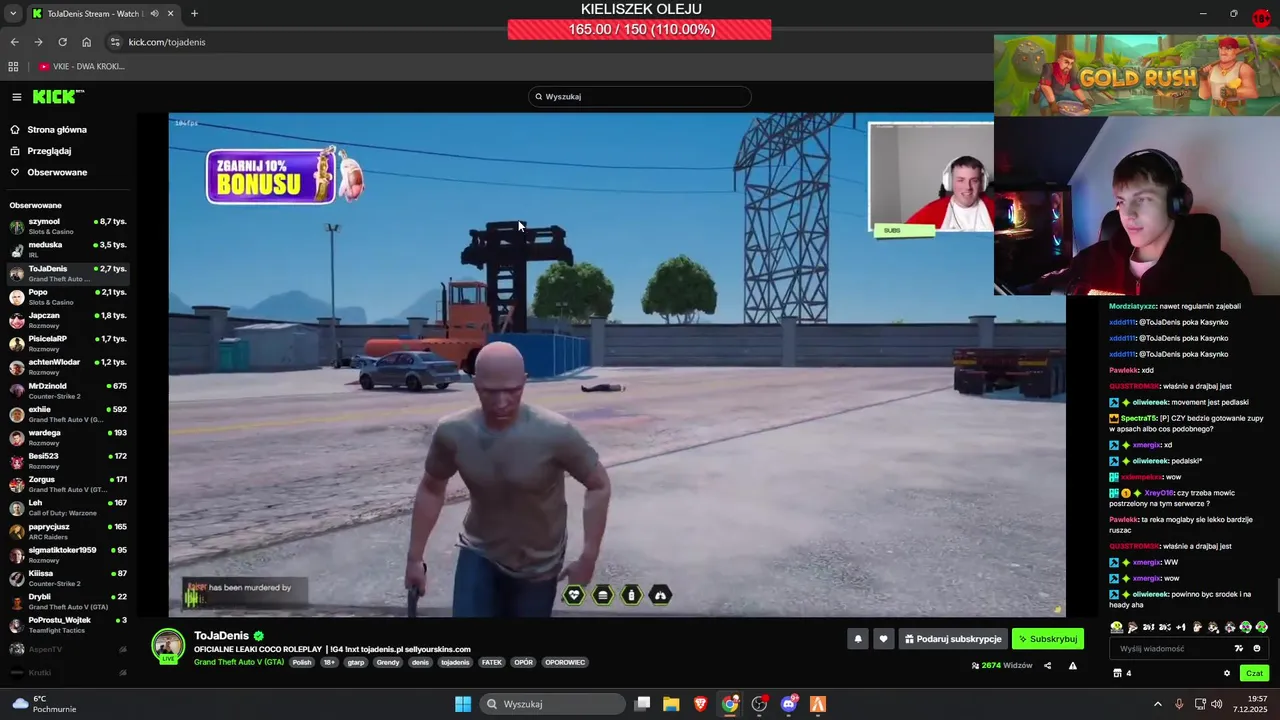Click the Wyszukaj search field on Kick
The width and height of the screenshot is (1280, 720).
point(640,97)
